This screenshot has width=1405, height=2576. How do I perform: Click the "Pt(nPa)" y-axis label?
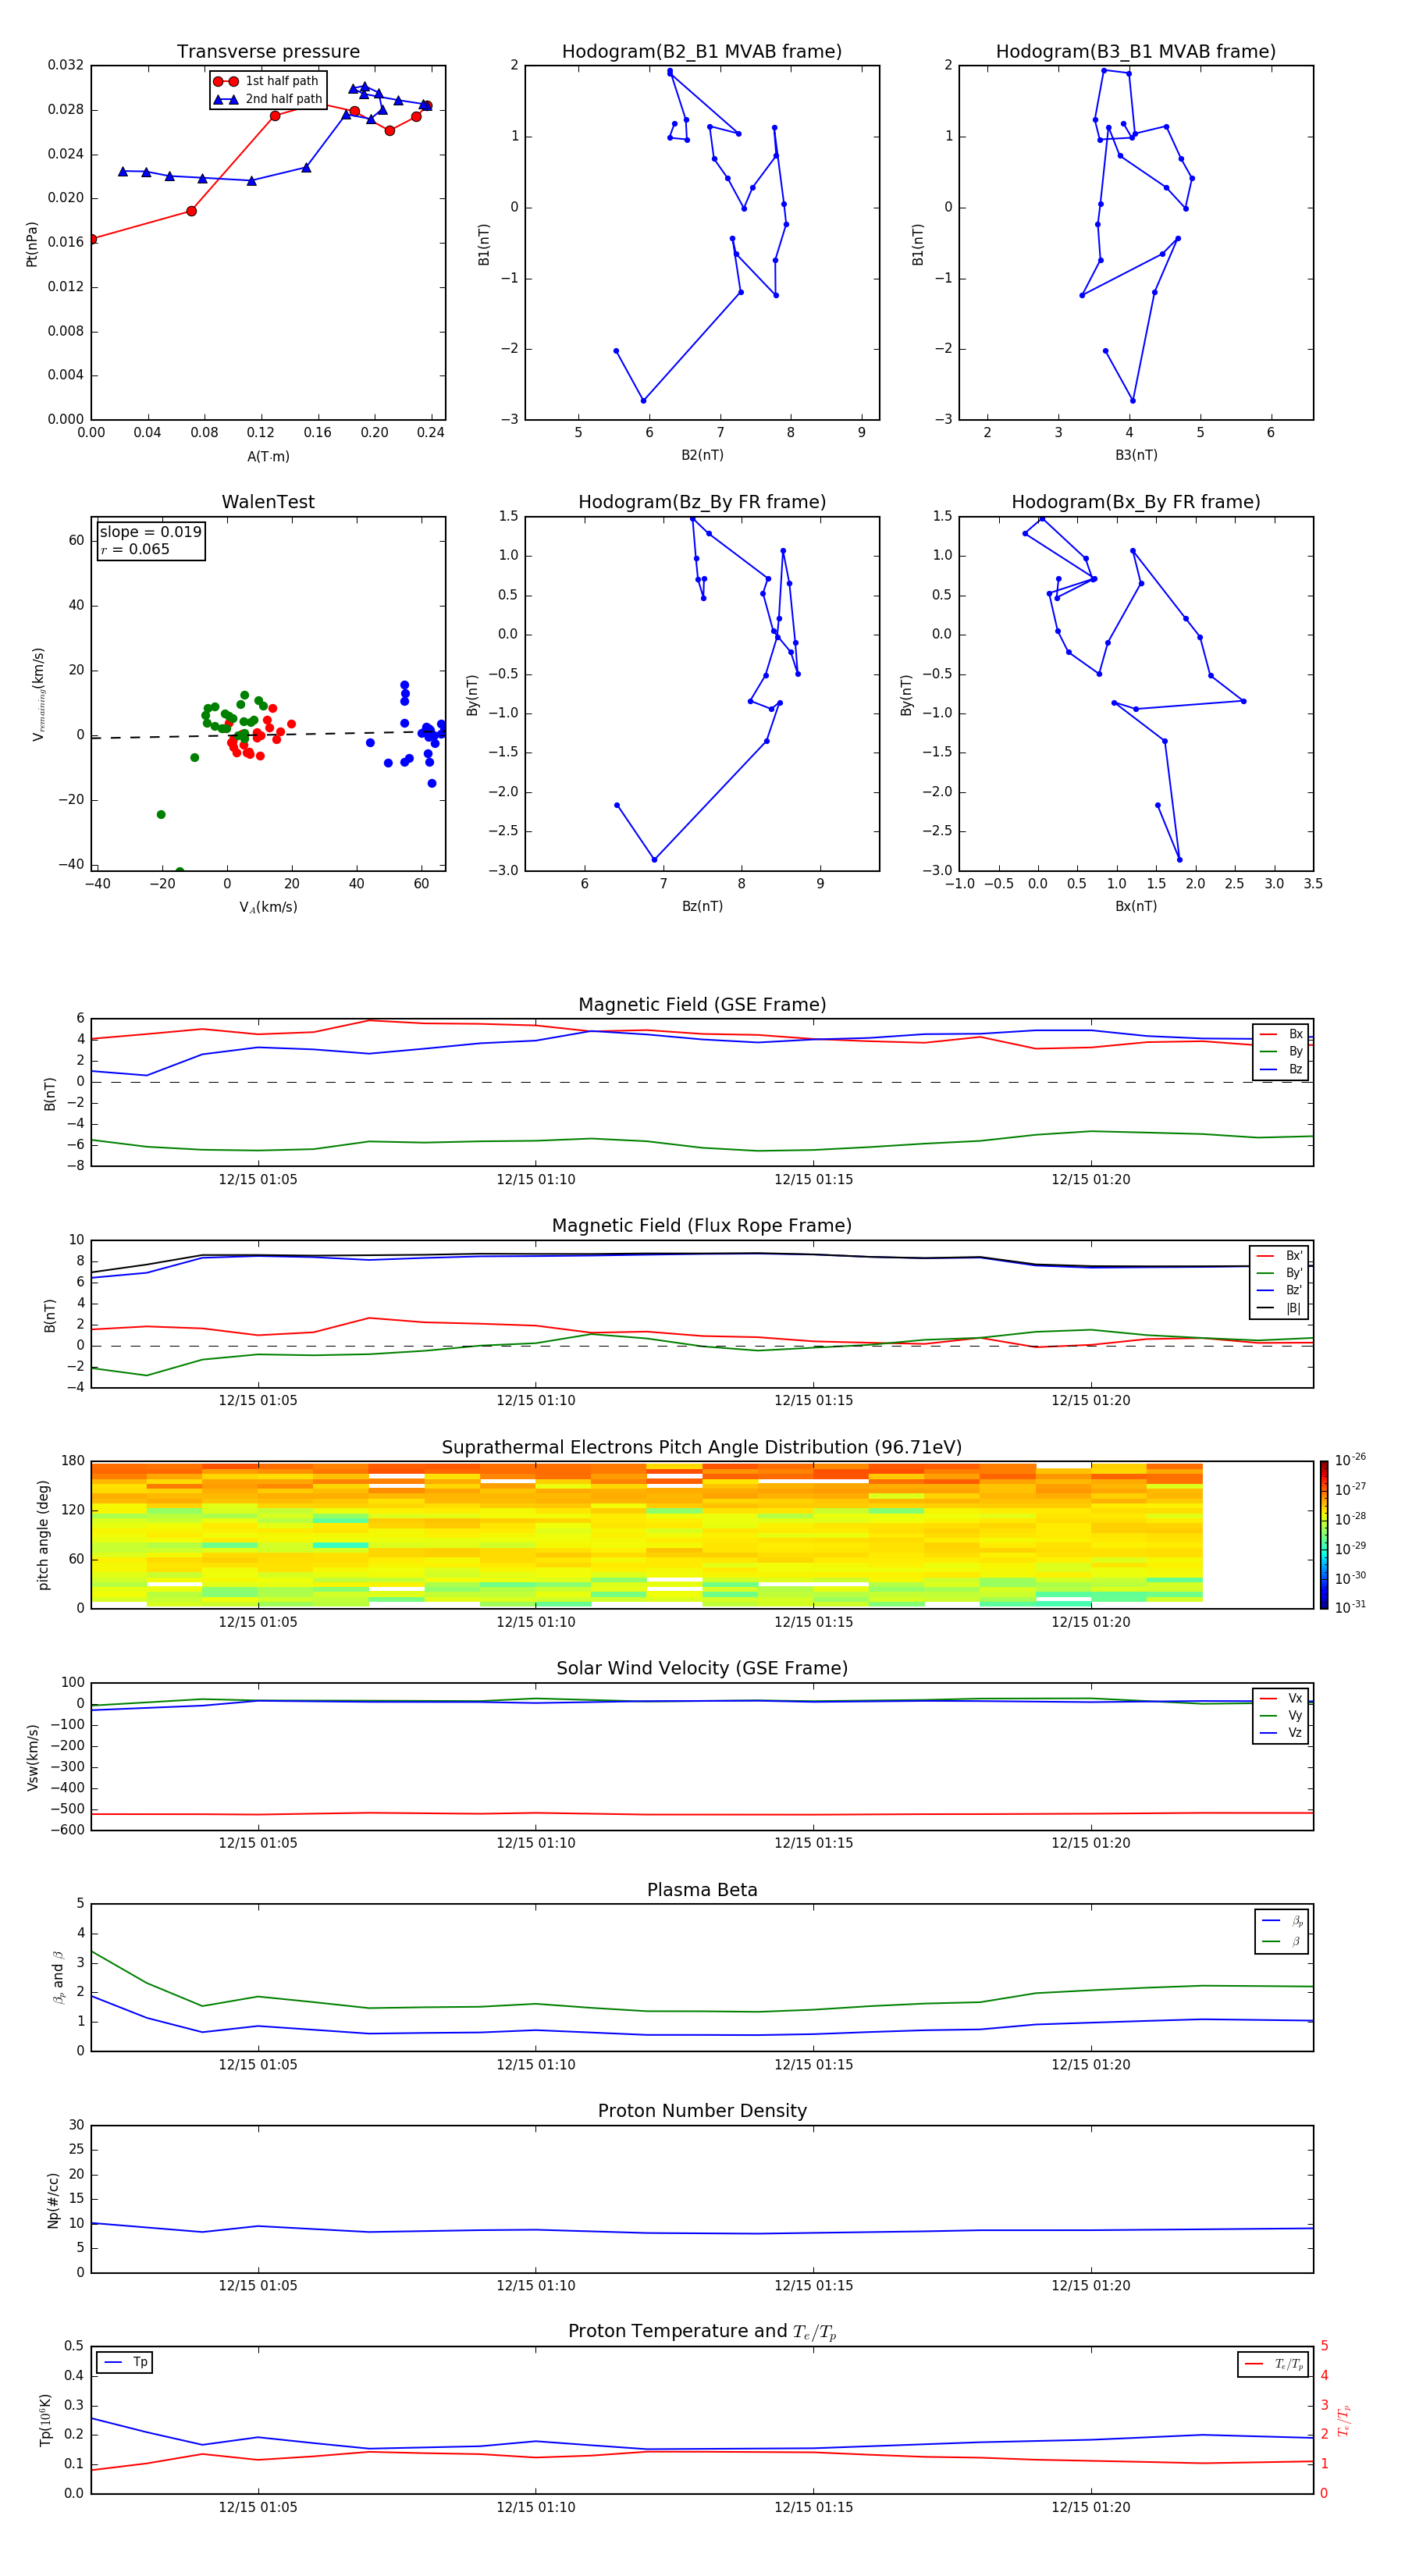click(x=32, y=244)
